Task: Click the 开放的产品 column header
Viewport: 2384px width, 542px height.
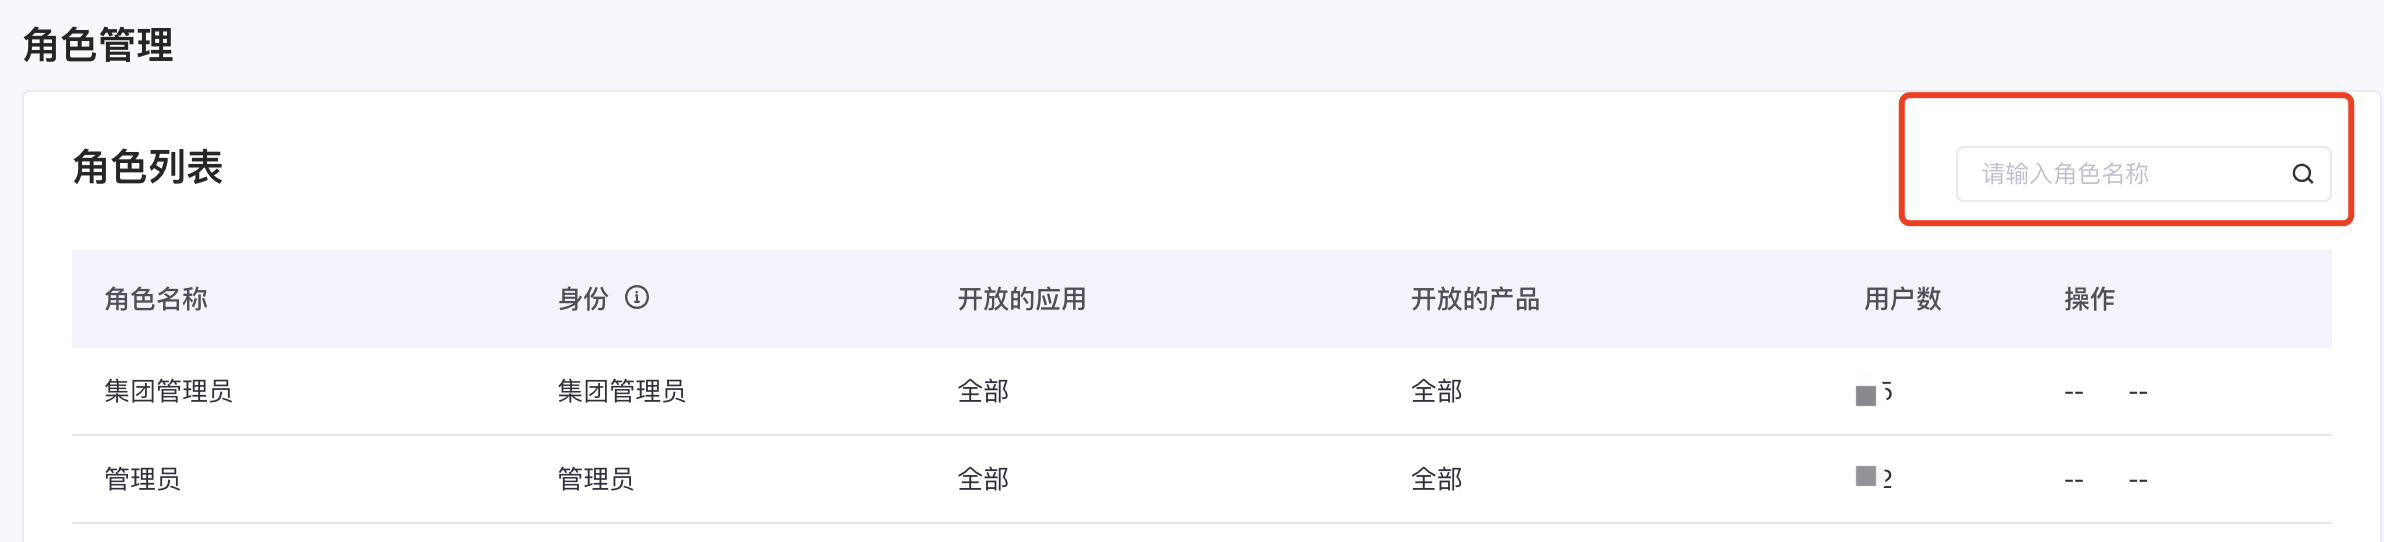Action: pos(1475,299)
